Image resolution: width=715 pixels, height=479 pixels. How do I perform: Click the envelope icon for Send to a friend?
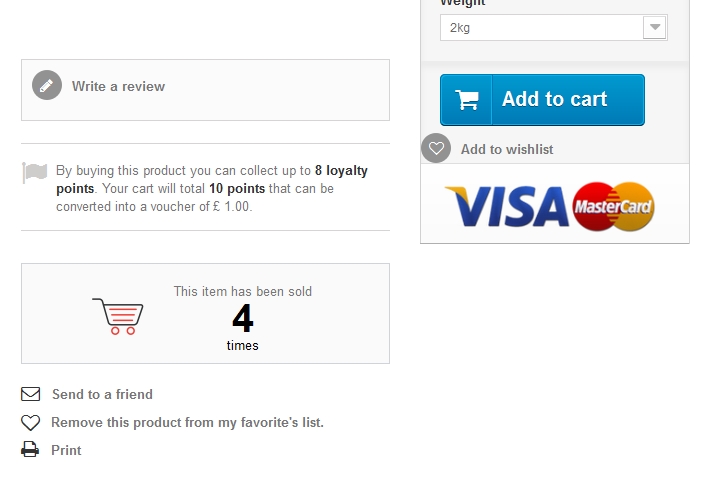[x=31, y=394]
